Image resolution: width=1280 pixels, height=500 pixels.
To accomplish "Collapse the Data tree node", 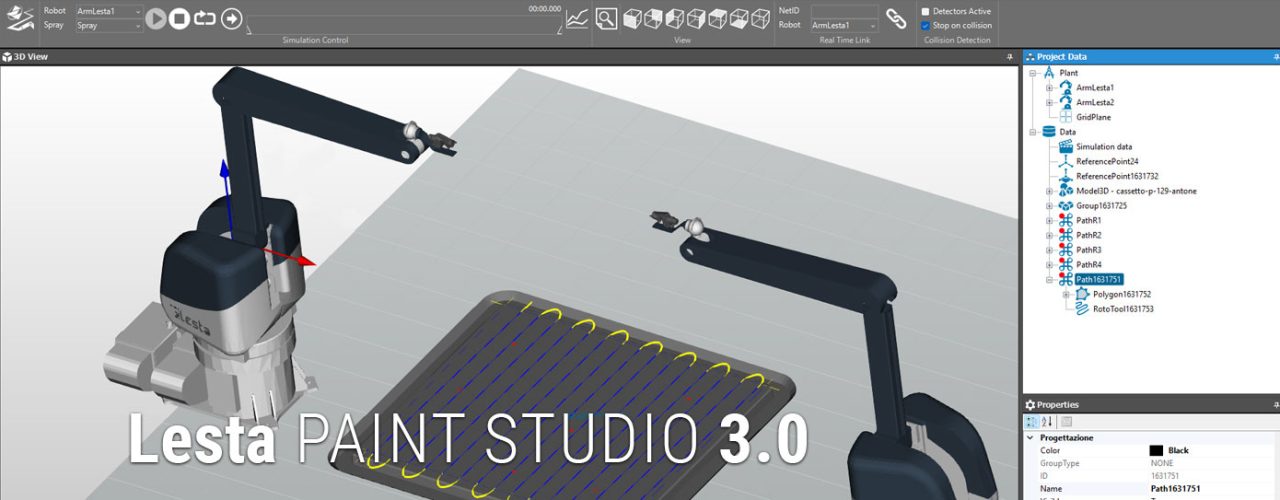I will tap(1033, 131).
